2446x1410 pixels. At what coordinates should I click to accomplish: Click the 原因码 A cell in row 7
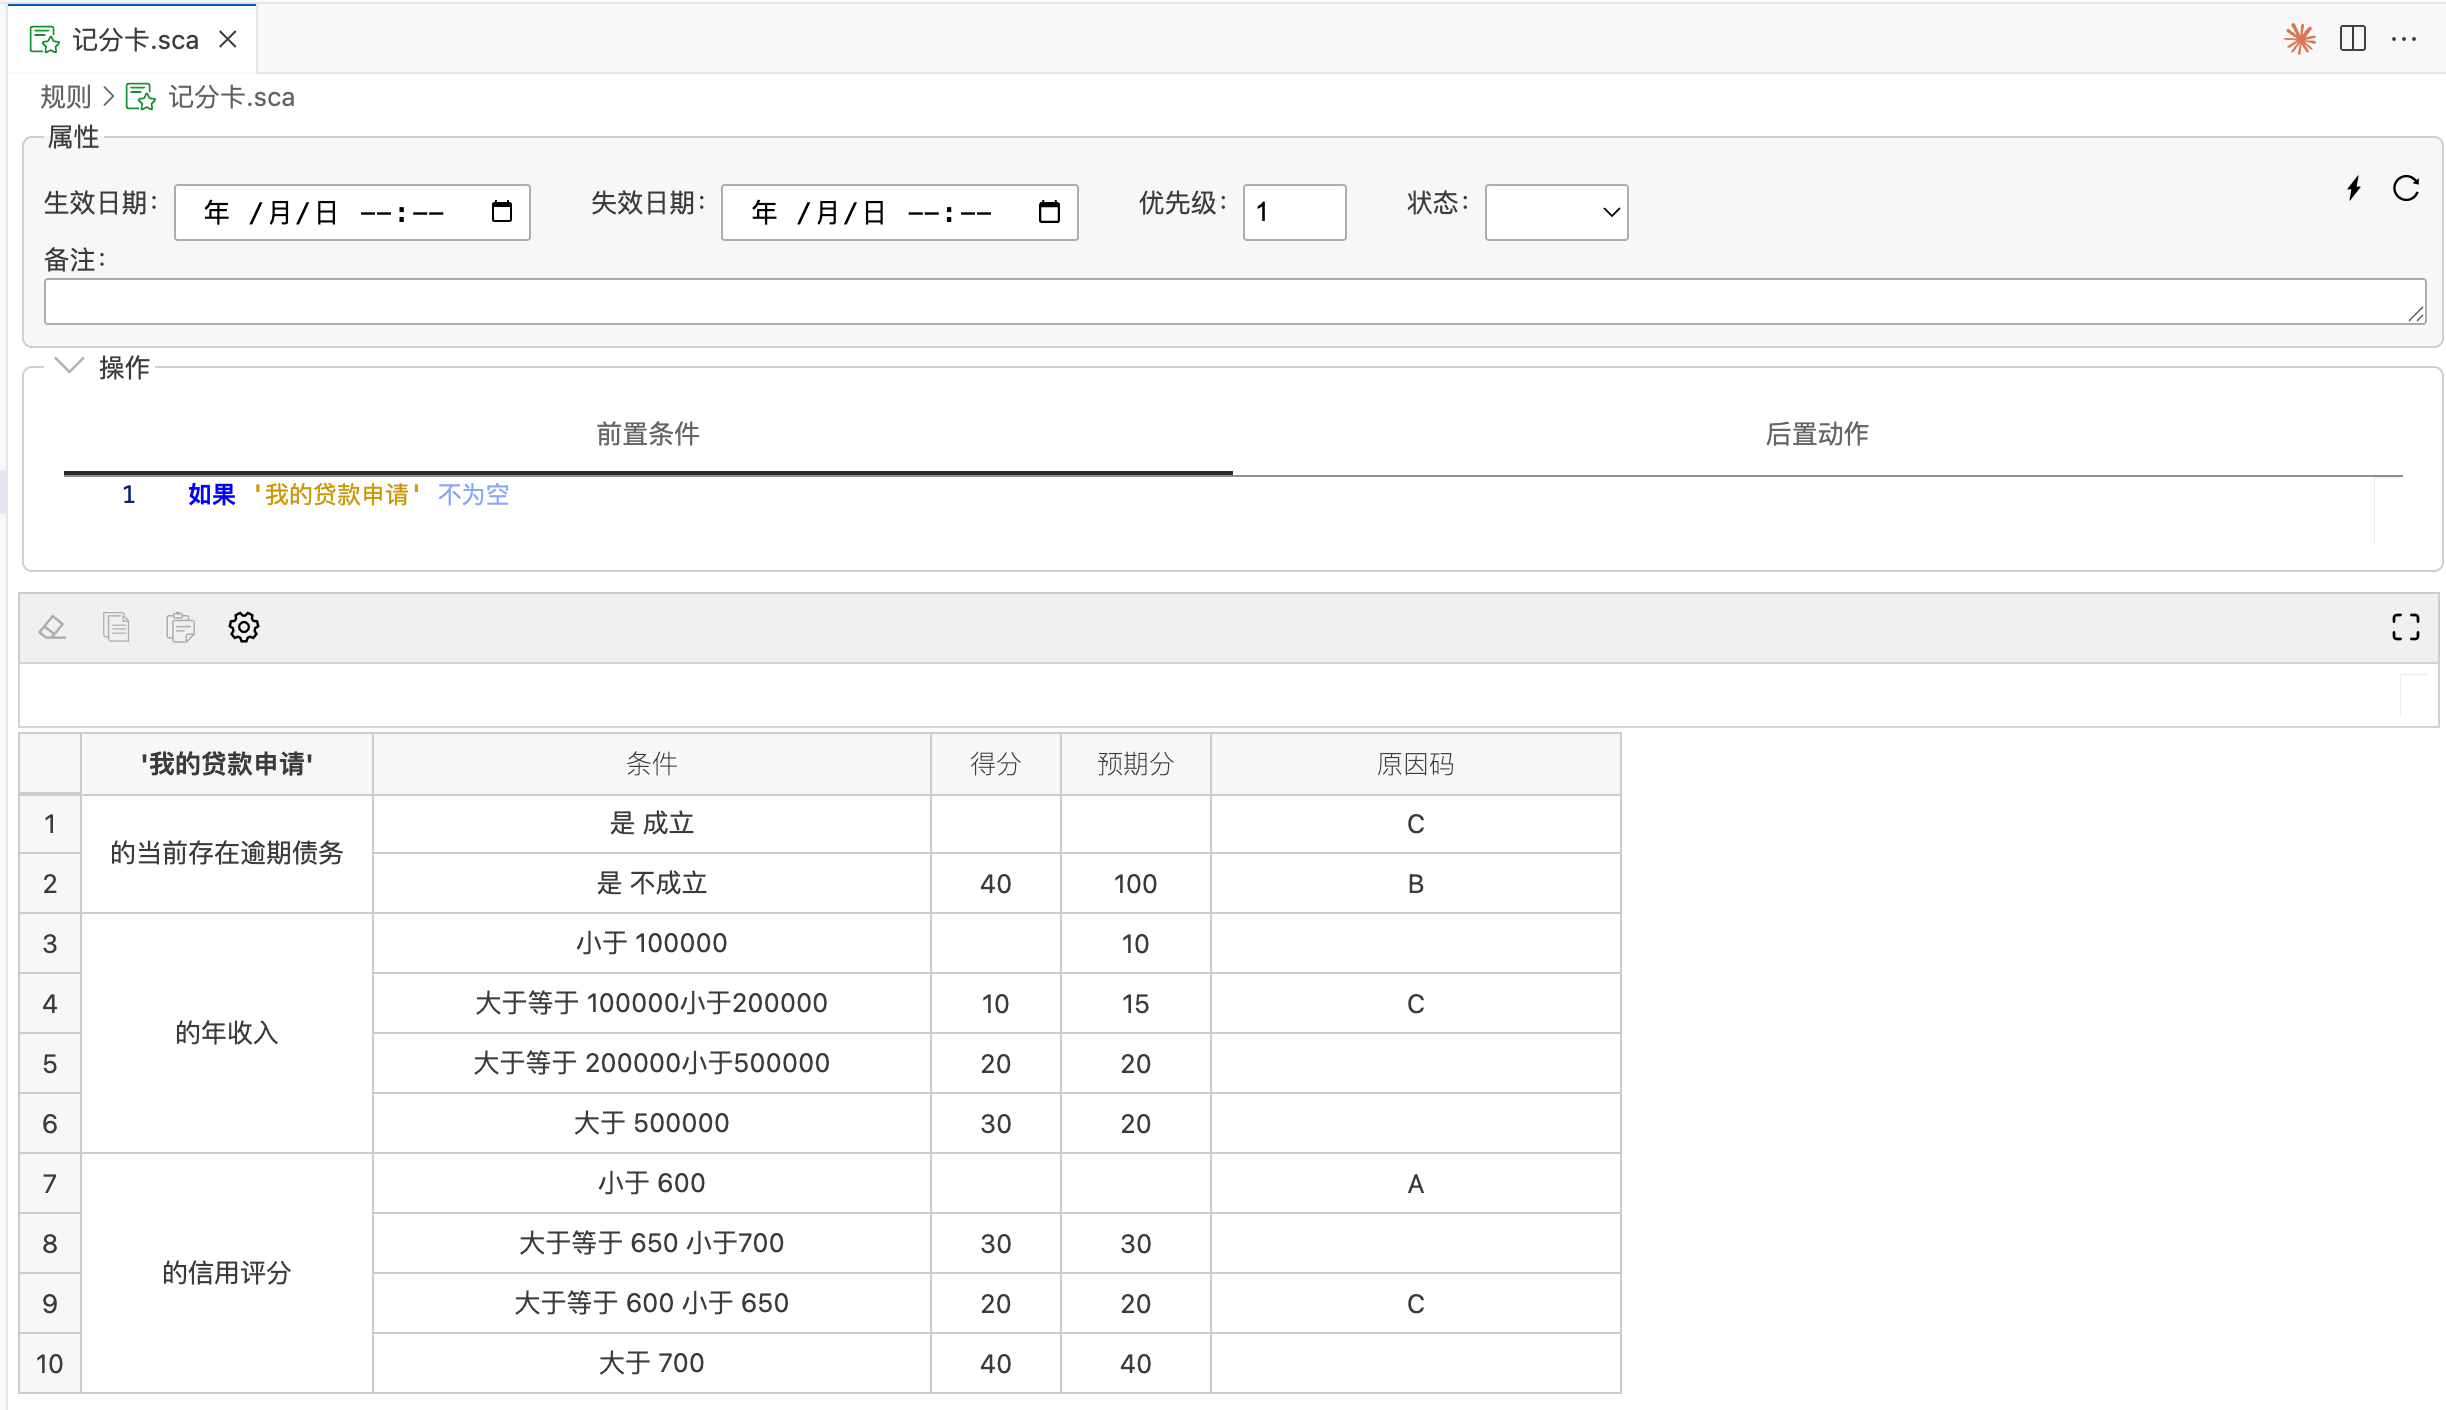coord(1416,1183)
